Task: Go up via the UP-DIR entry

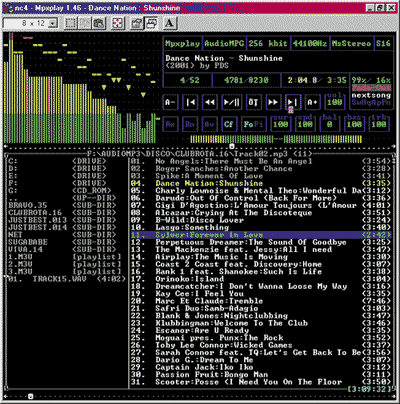Action: pyautogui.click(x=62, y=198)
